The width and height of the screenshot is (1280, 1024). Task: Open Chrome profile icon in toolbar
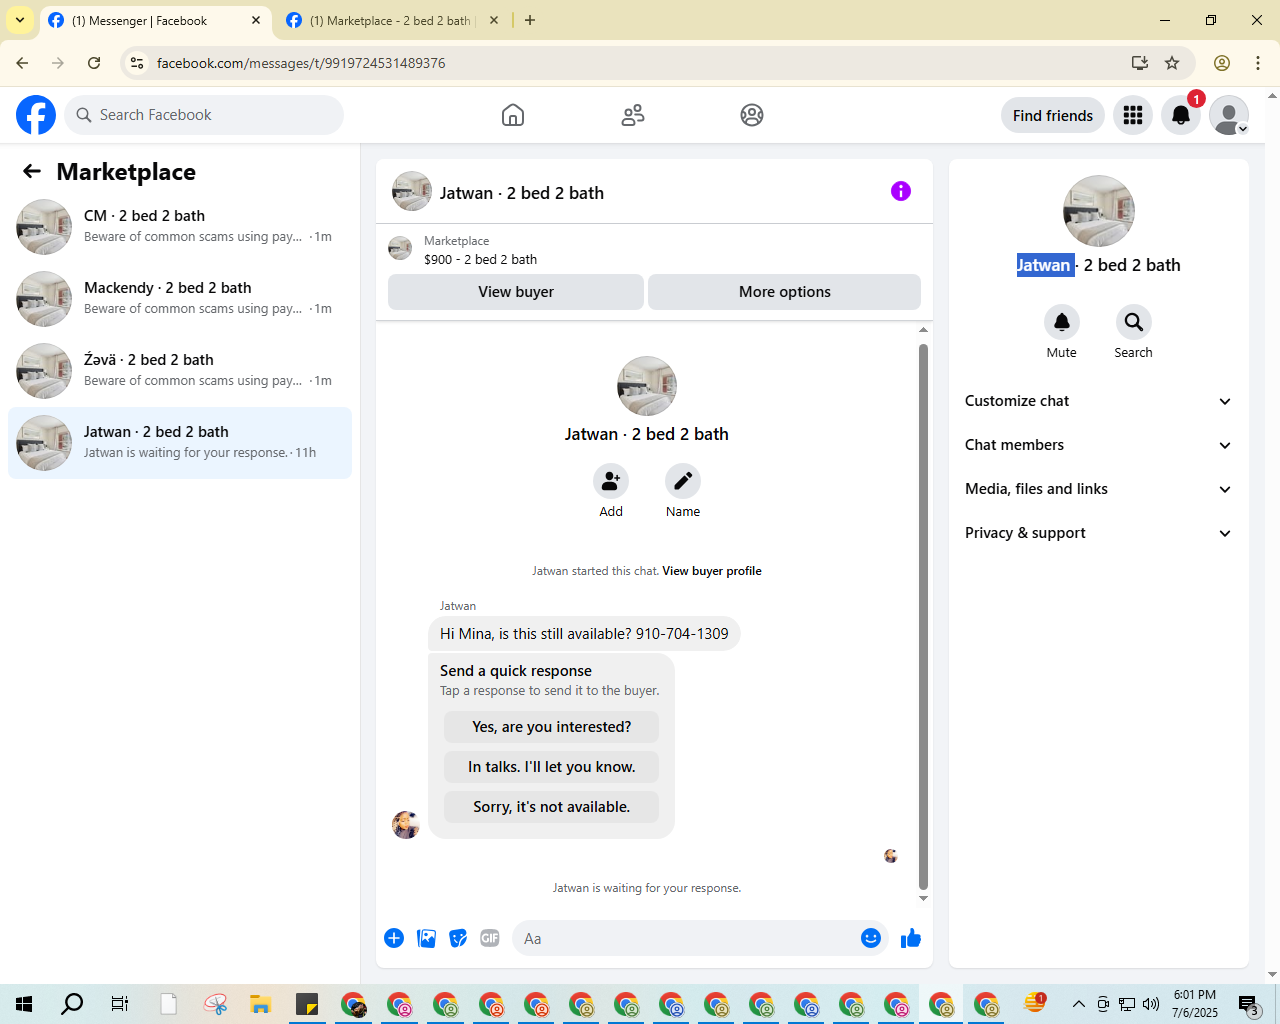1222,63
